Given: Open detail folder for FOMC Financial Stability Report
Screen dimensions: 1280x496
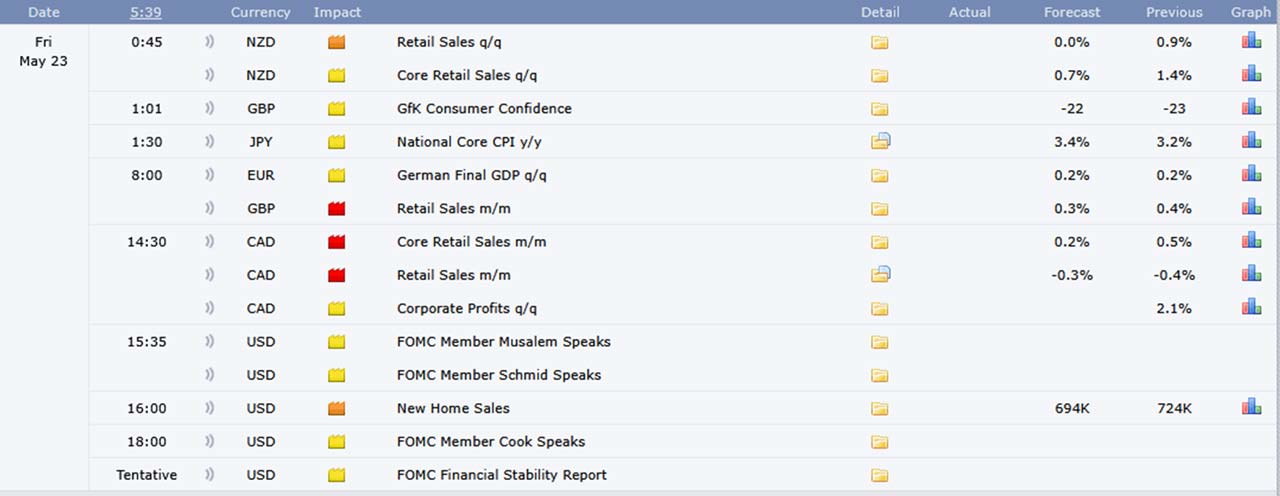Looking at the screenshot, I should [x=879, y=476].
